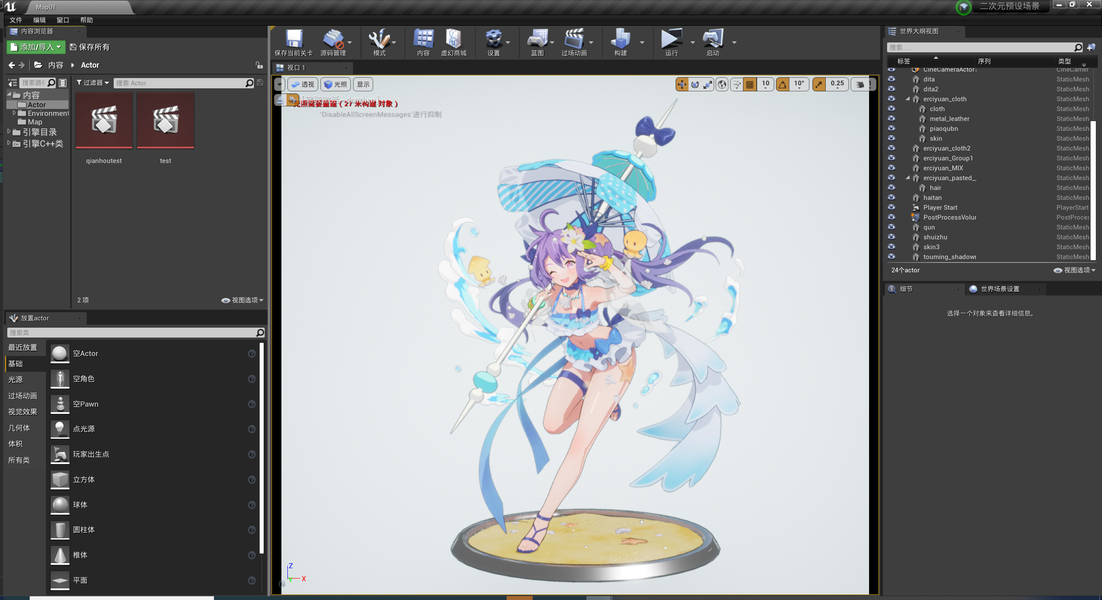Viewport: 1102px width, 600px height.
Task: Toggle surface snapping icon in viewport
Action: click(x=737, y=84)
